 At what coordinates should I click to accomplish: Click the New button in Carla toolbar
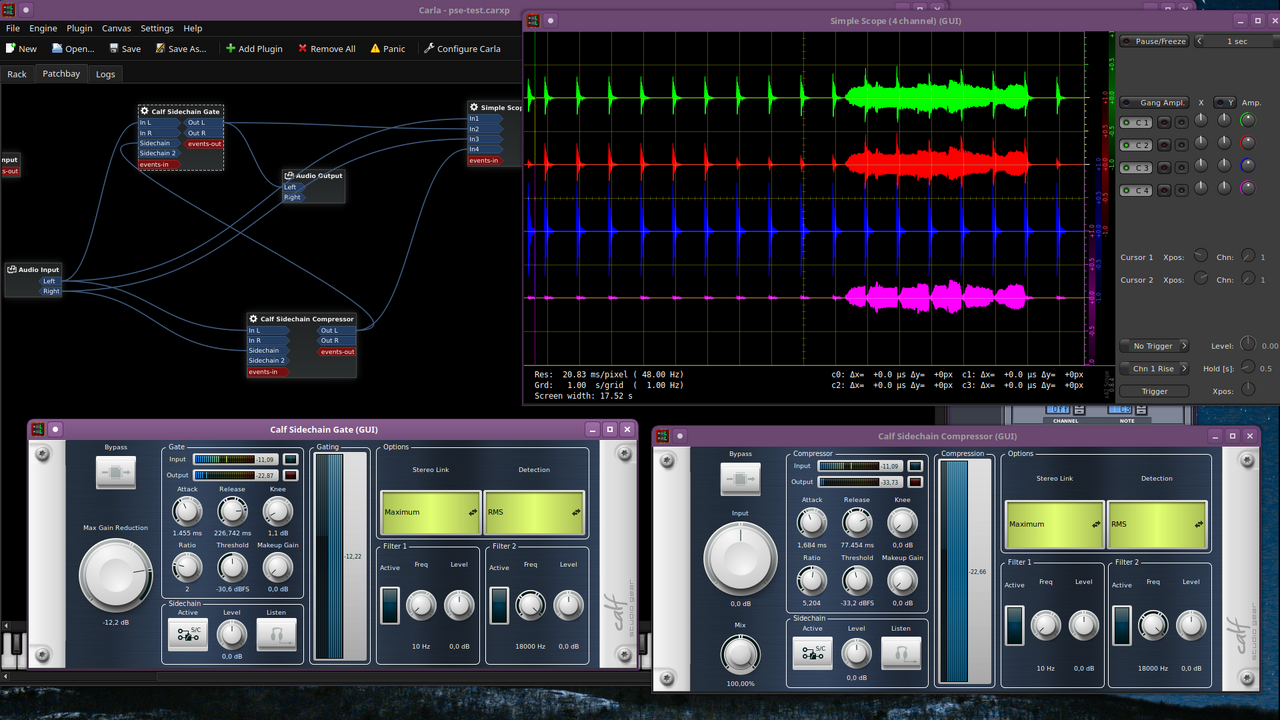[21, 48]
